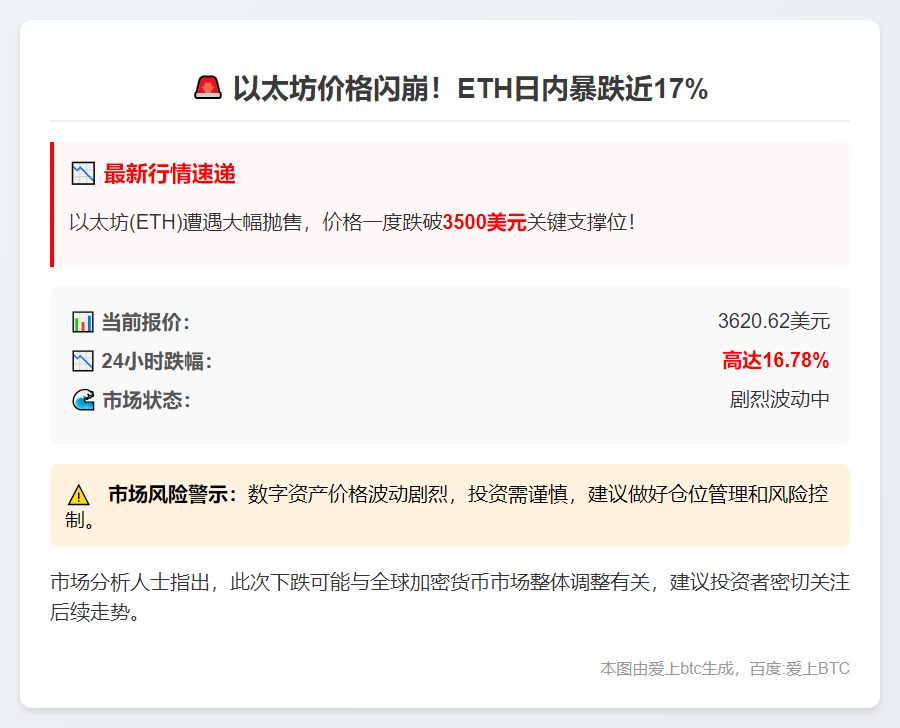Click the 24小时跌幅 label
This screenshot has height=728, width=900.
[x=157, y=361]
